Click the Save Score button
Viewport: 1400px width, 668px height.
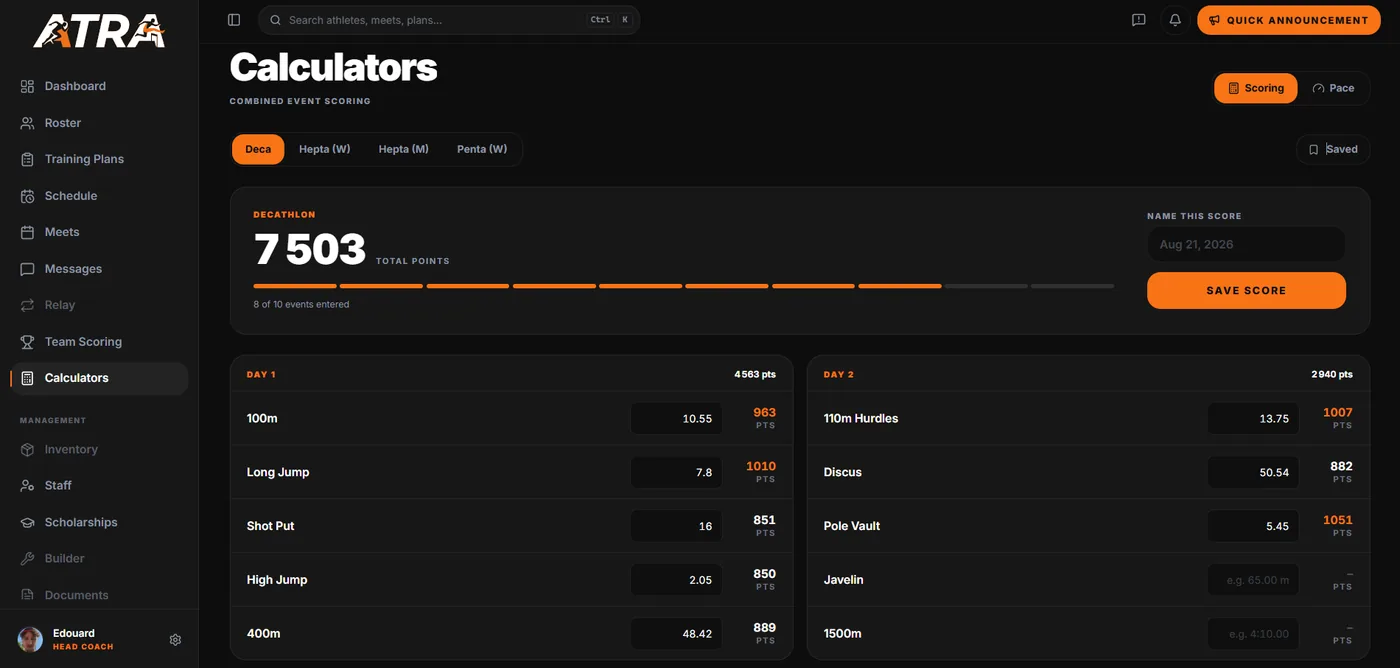tap(1246, 291)
